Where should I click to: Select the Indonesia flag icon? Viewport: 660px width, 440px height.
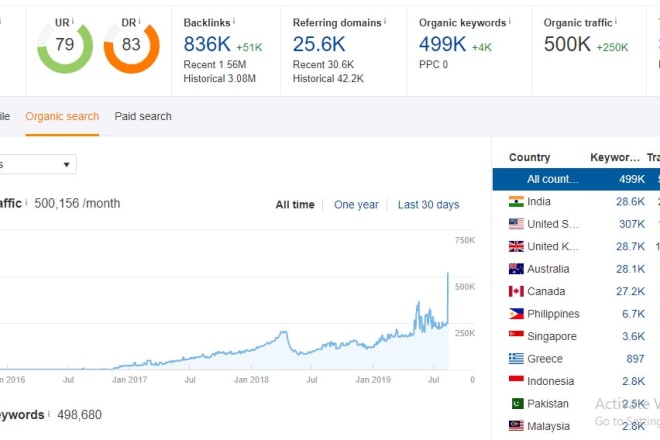point(516,379)
